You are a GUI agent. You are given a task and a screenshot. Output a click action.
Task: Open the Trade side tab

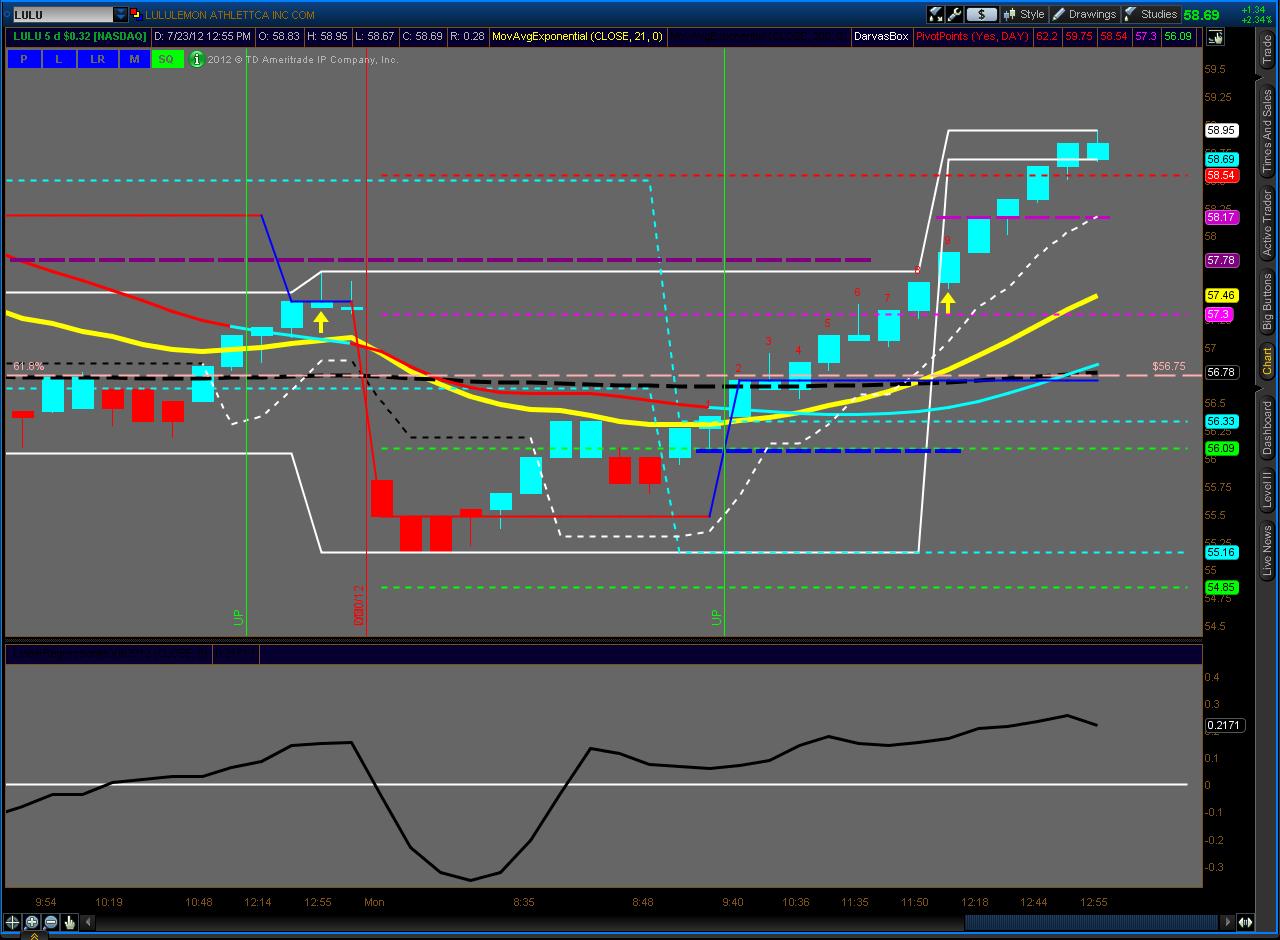click(x=1267, y=49)
